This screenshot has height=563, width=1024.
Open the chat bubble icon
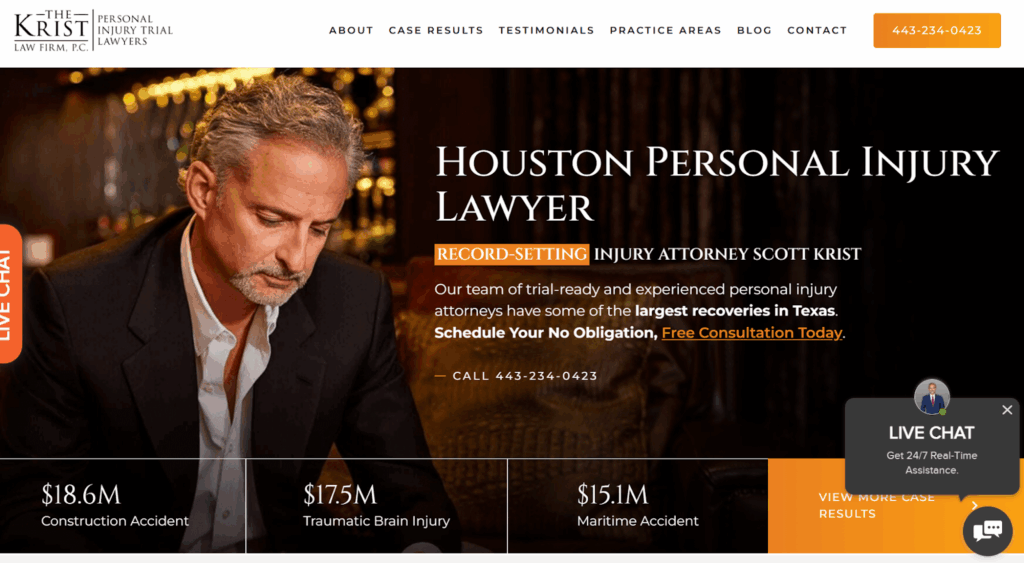[x=987, y=530]
